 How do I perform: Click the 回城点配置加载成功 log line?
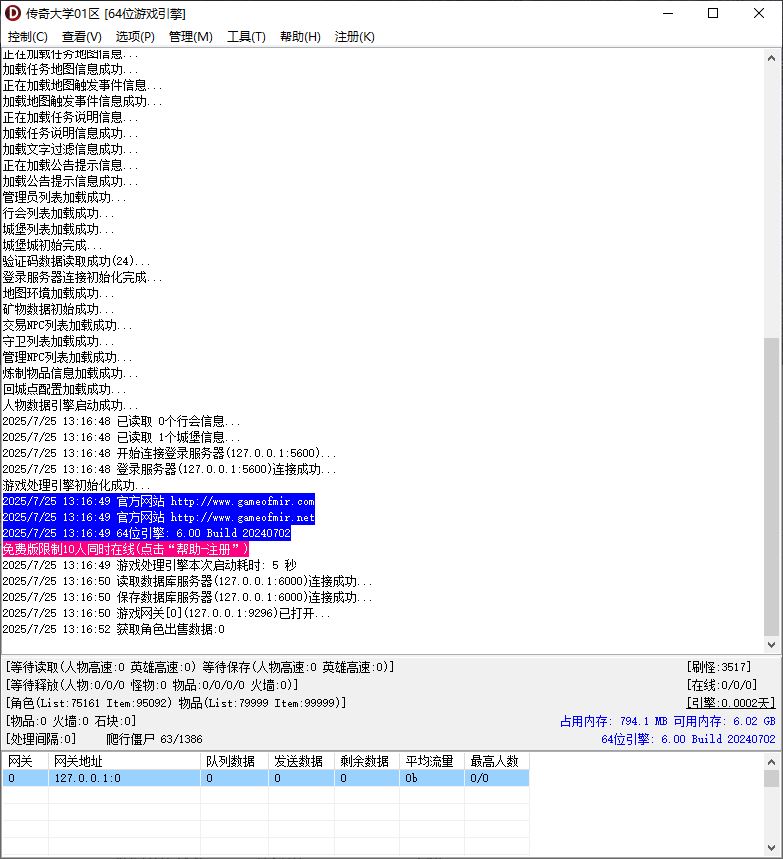point(64,390)
